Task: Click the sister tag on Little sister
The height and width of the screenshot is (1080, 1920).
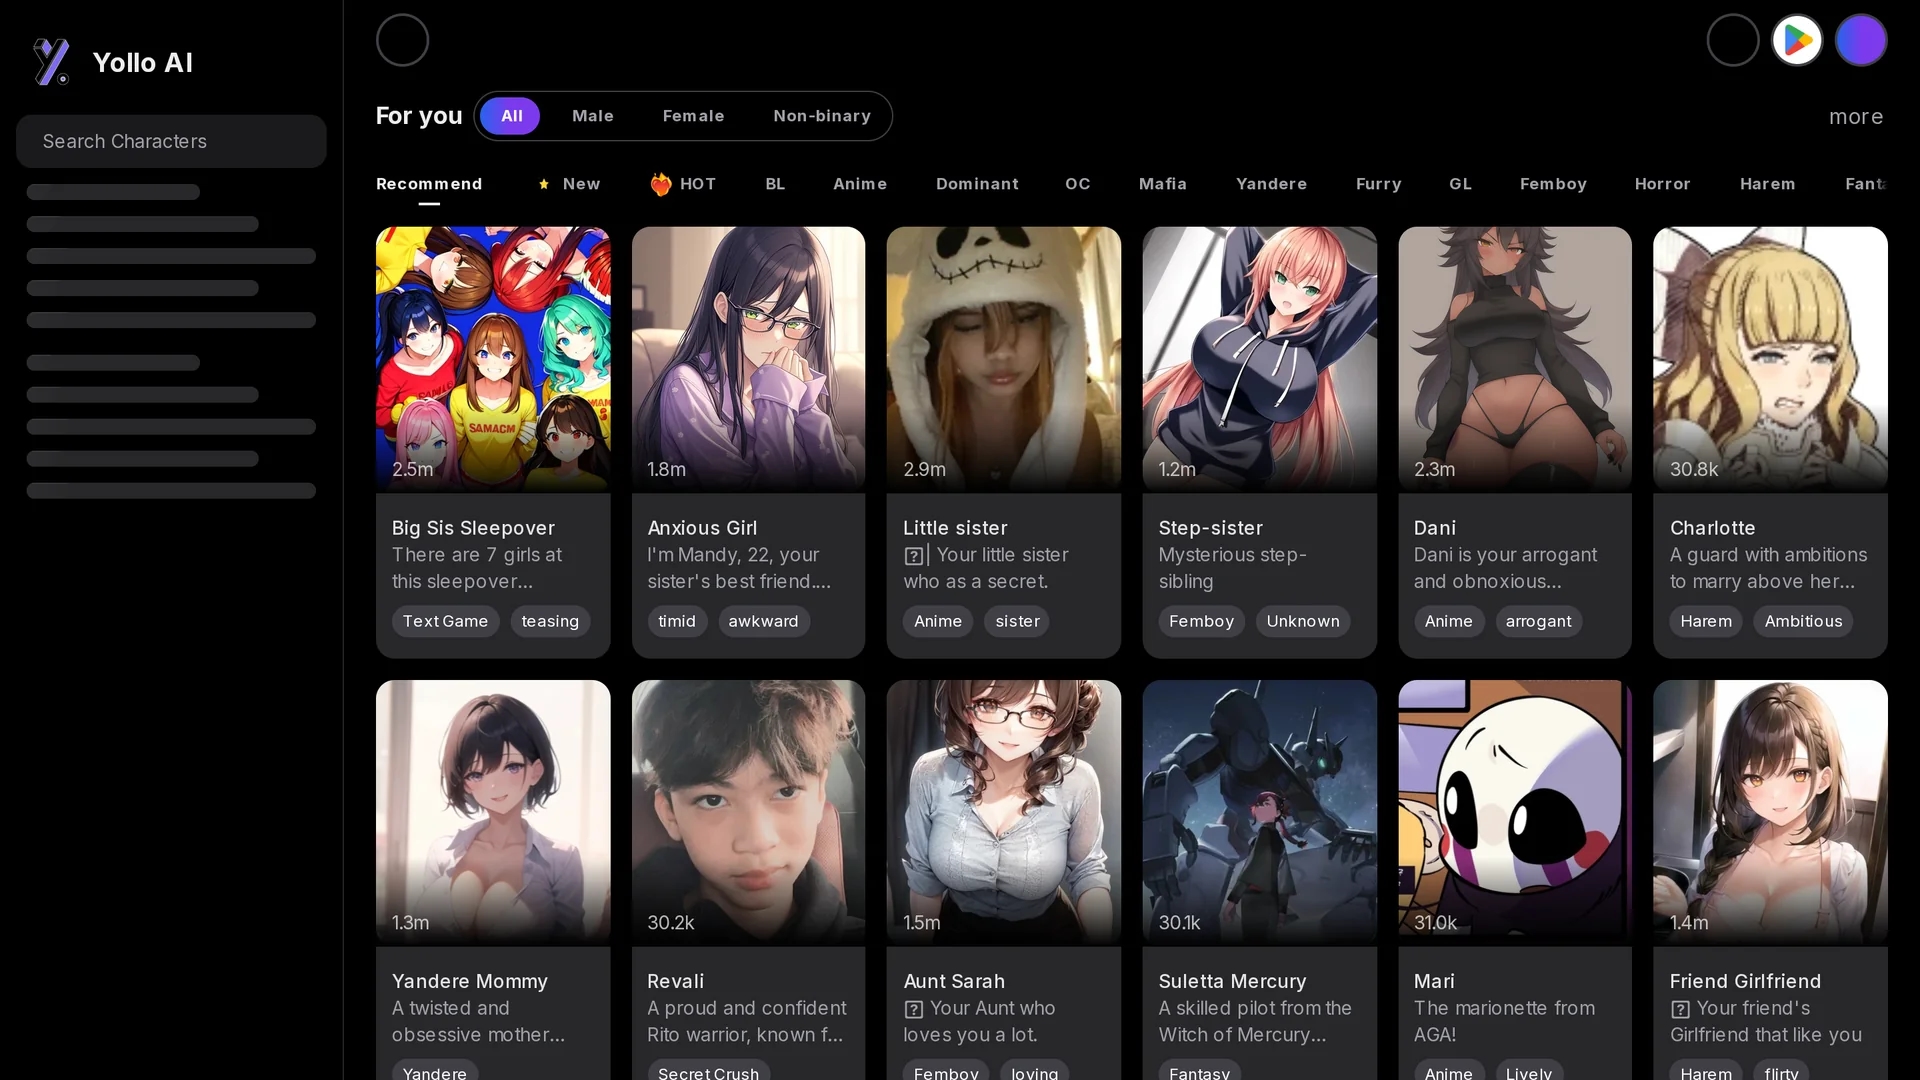Action: [1017, 621]
